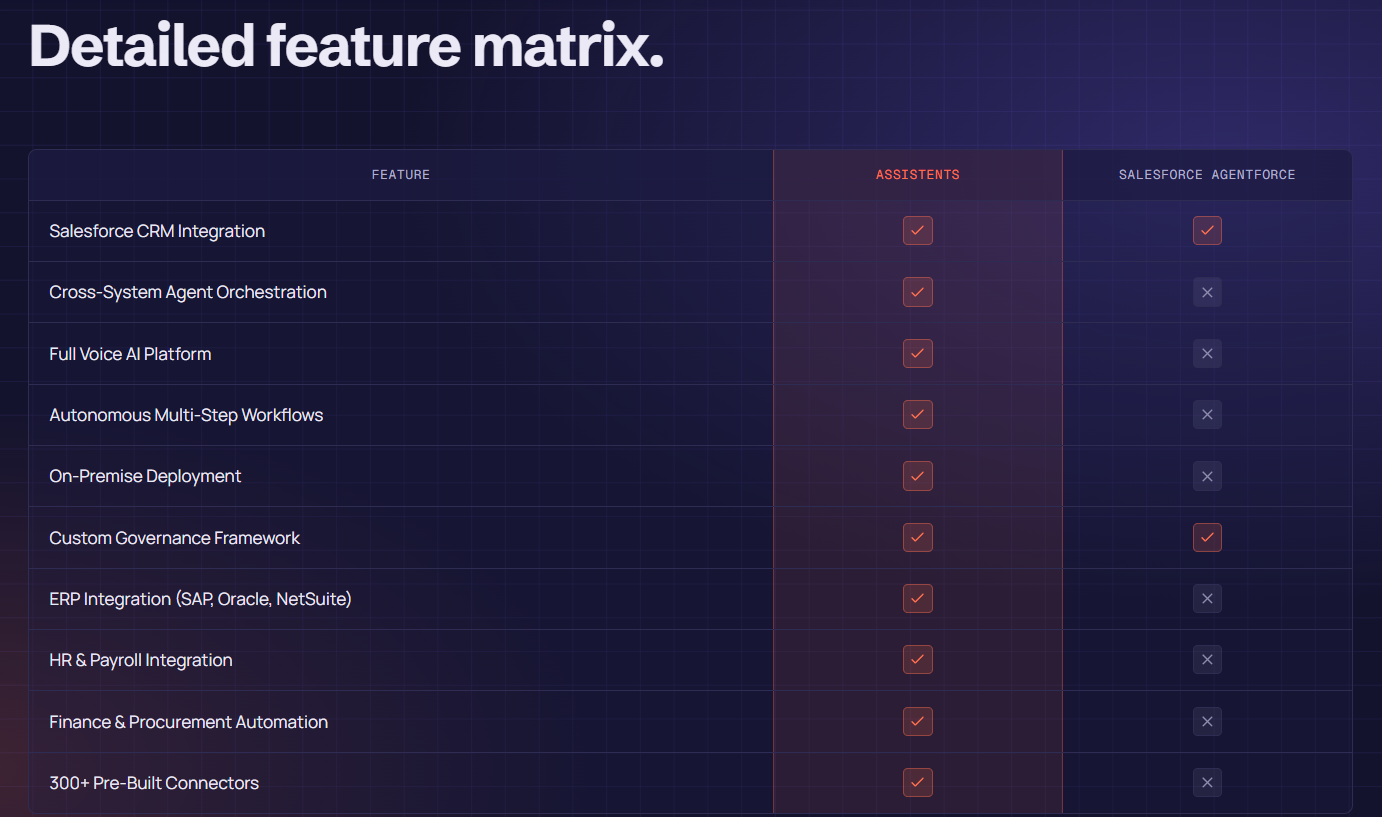Select the '300+ Pre-Built Connectors' feature label
The image size is (1382, 817).
click(x=154, y=783)
